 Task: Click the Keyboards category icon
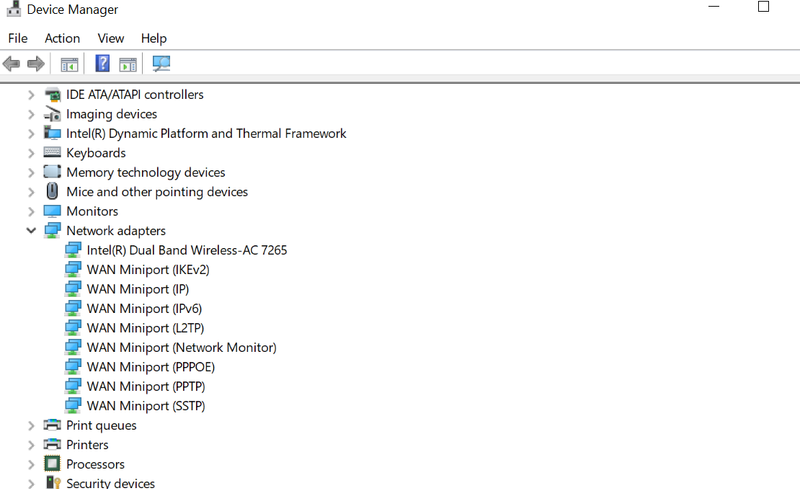(x=52, y=152)
